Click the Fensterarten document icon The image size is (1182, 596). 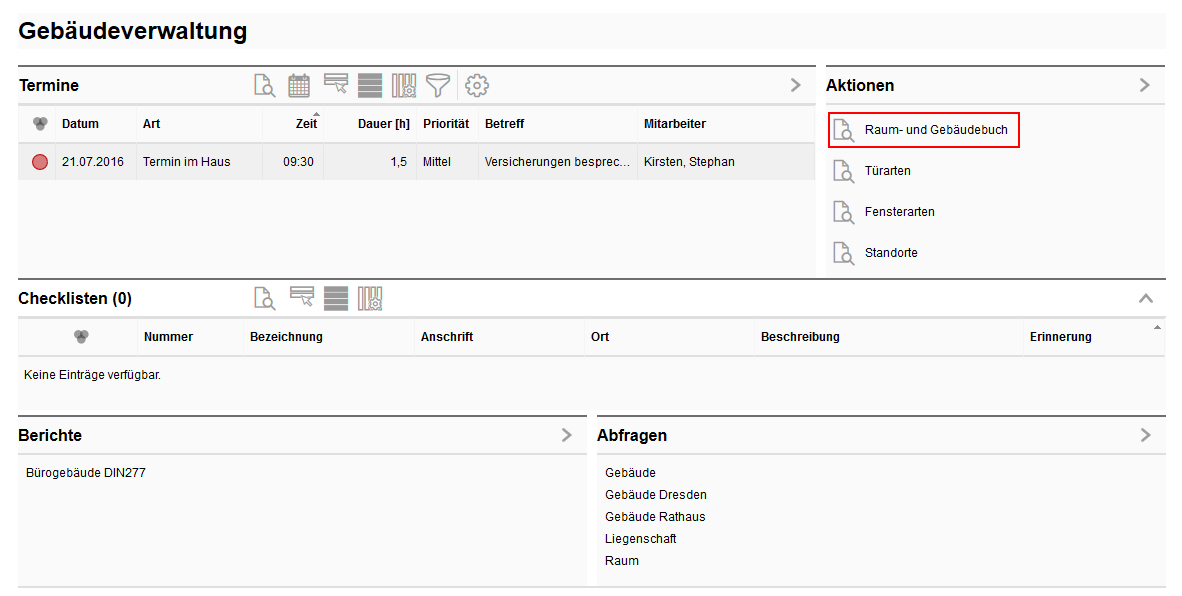pos(844,212)
